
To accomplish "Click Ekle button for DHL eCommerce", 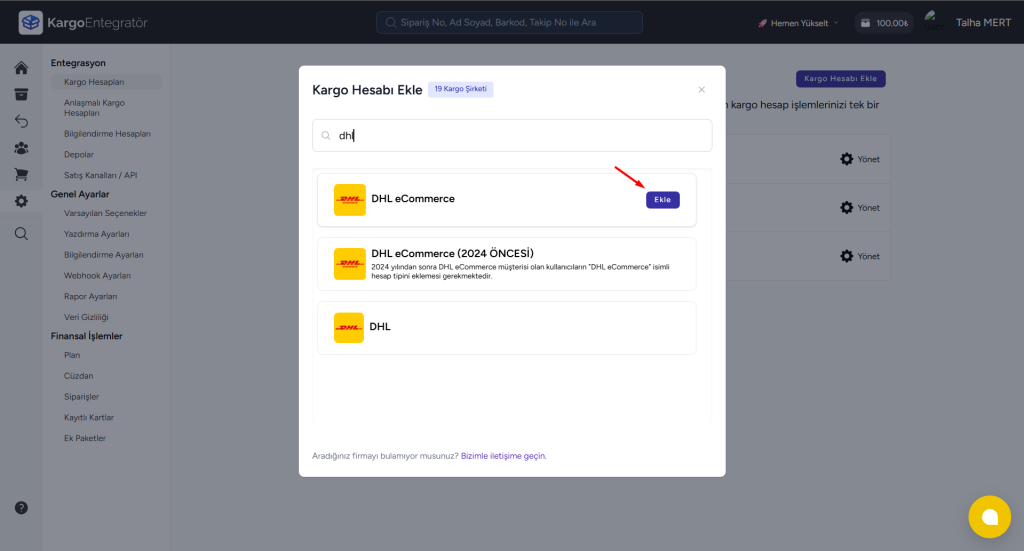I will point(662,199).
